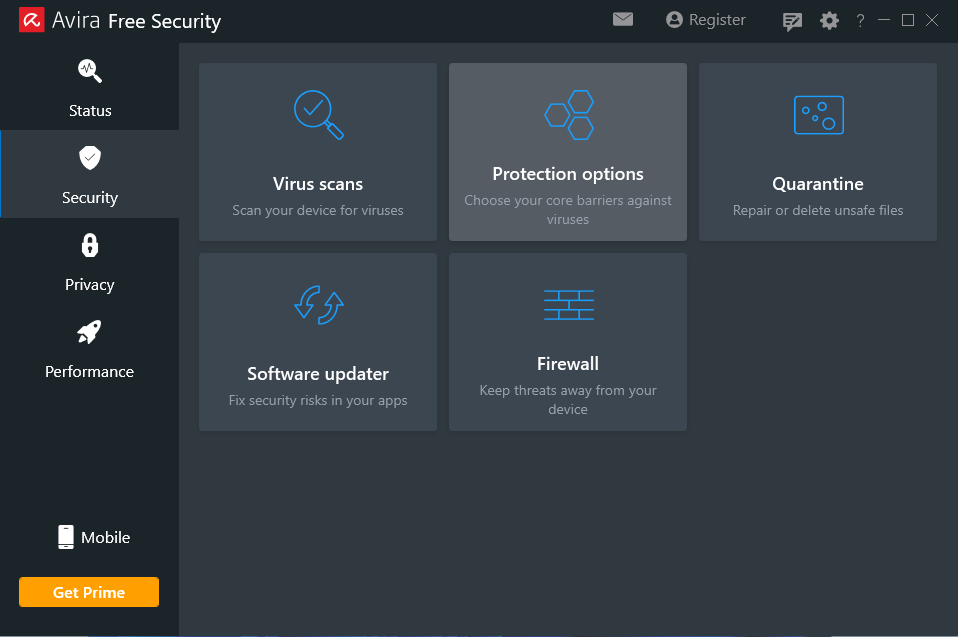
Task: Click the 'Scan your device for viruses' description
Action: click(x=318, y=210)
